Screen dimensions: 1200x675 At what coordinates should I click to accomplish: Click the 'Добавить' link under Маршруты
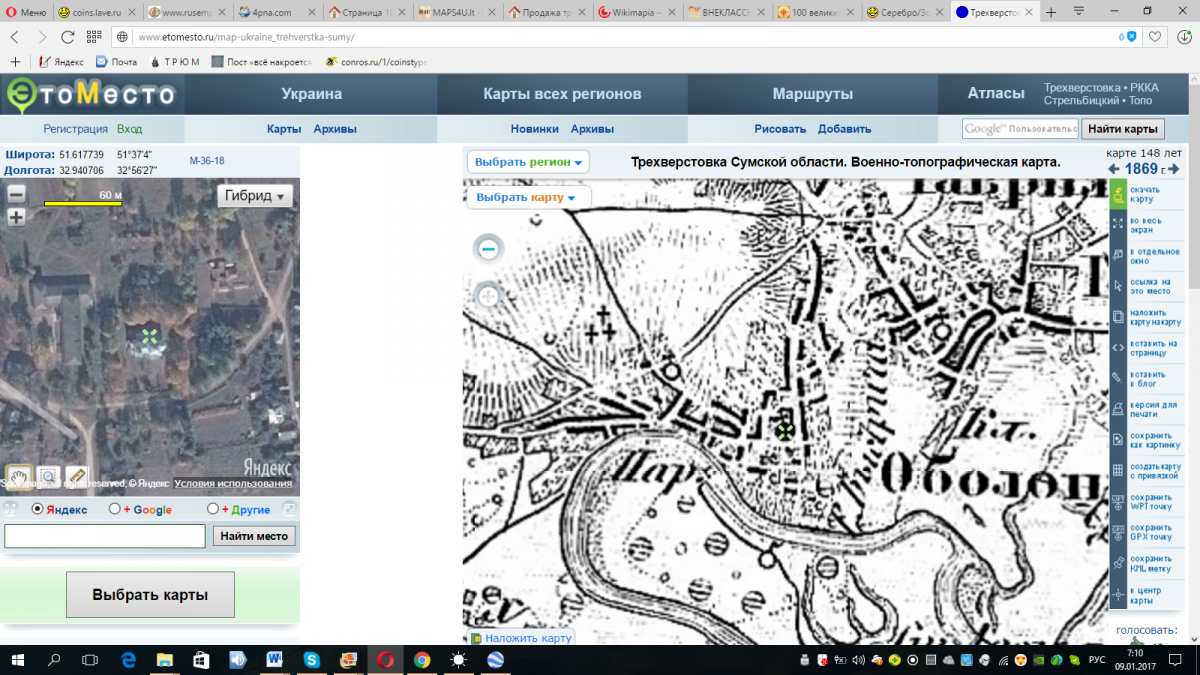click(844, 129)
